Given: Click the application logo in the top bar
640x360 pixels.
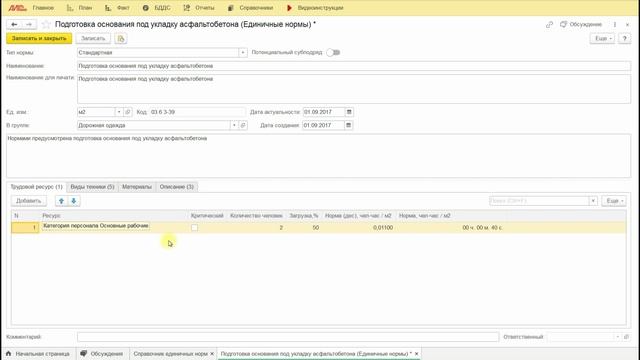Looking at the screenshot, I should [x=17, y=8].
